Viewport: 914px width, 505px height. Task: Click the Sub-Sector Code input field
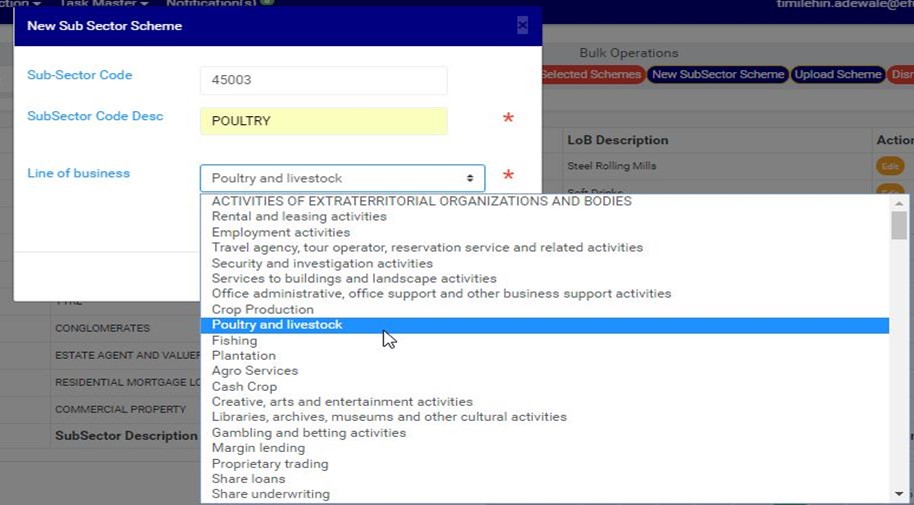point(323,81)
